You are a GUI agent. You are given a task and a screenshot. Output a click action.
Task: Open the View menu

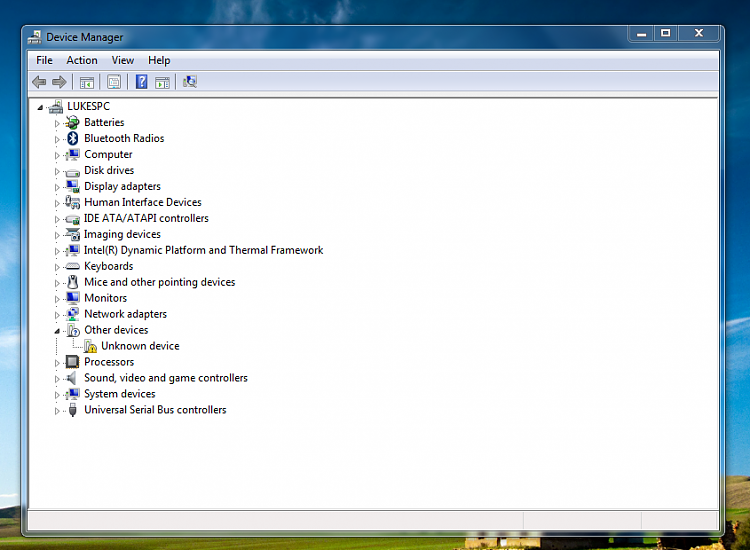tap(122, 60)
